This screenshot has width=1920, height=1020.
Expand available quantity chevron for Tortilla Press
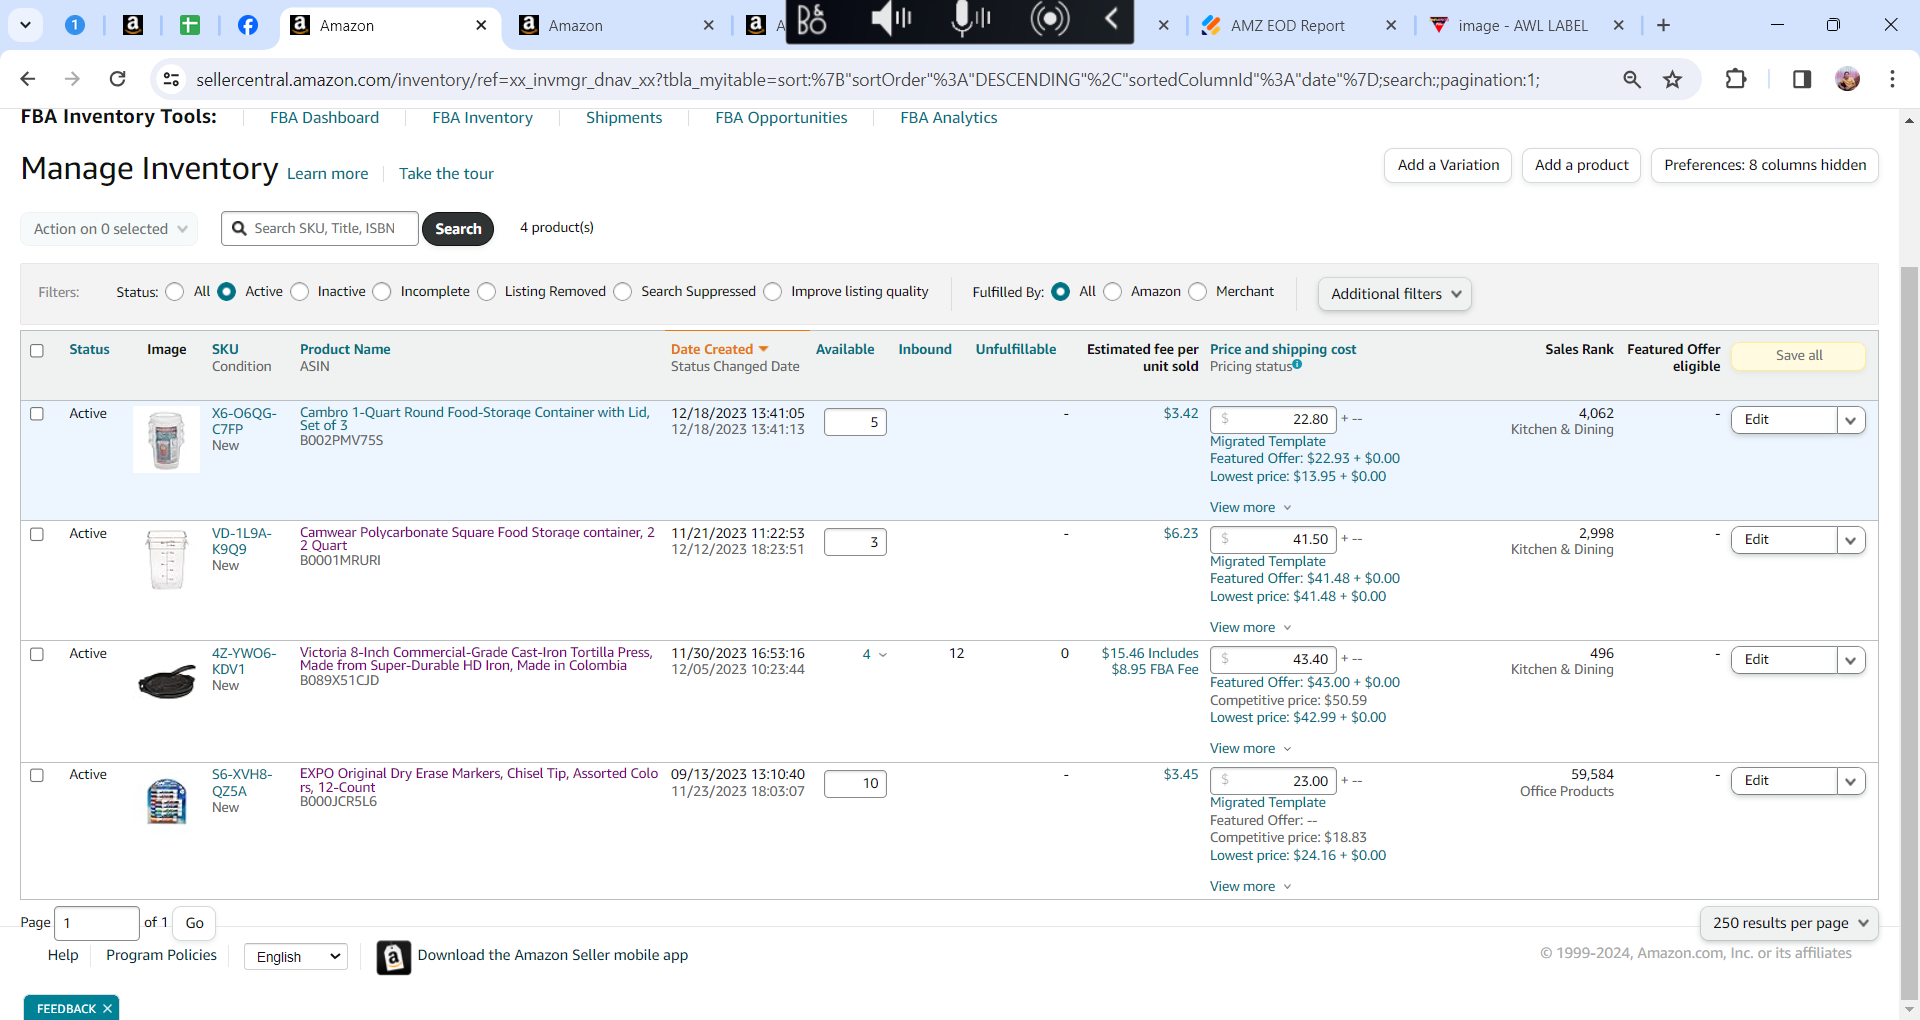click(x=883, y=655)
